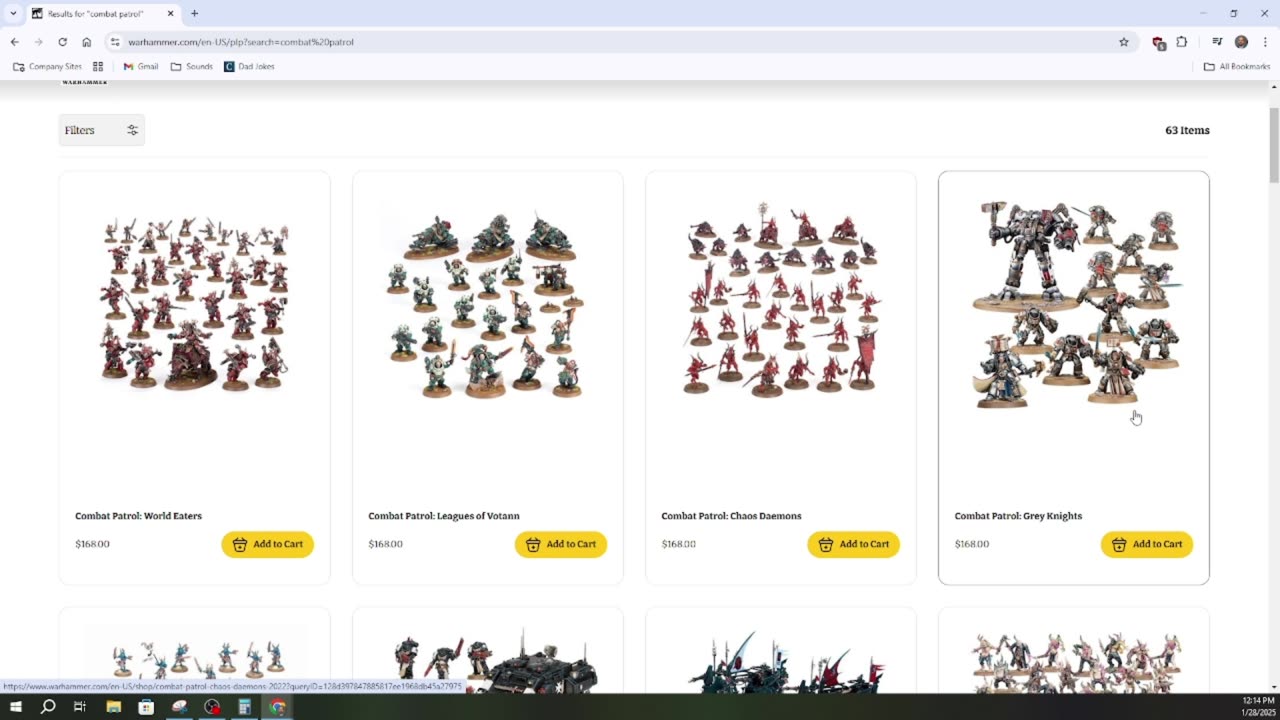The width and height of the screenshot is (1280, 720).
Task: View site information icon in address bar
Action: click(116, 42)
